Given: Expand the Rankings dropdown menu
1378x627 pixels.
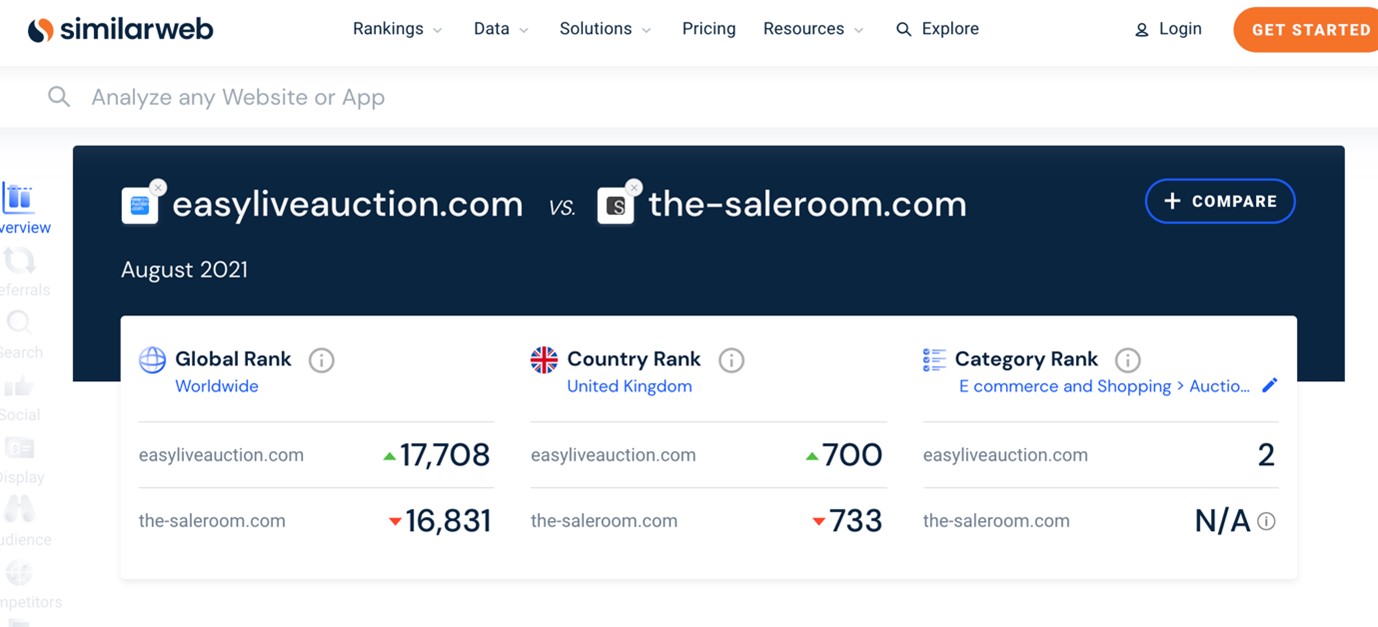Looking at the screenshot, I should click(397, 29).
